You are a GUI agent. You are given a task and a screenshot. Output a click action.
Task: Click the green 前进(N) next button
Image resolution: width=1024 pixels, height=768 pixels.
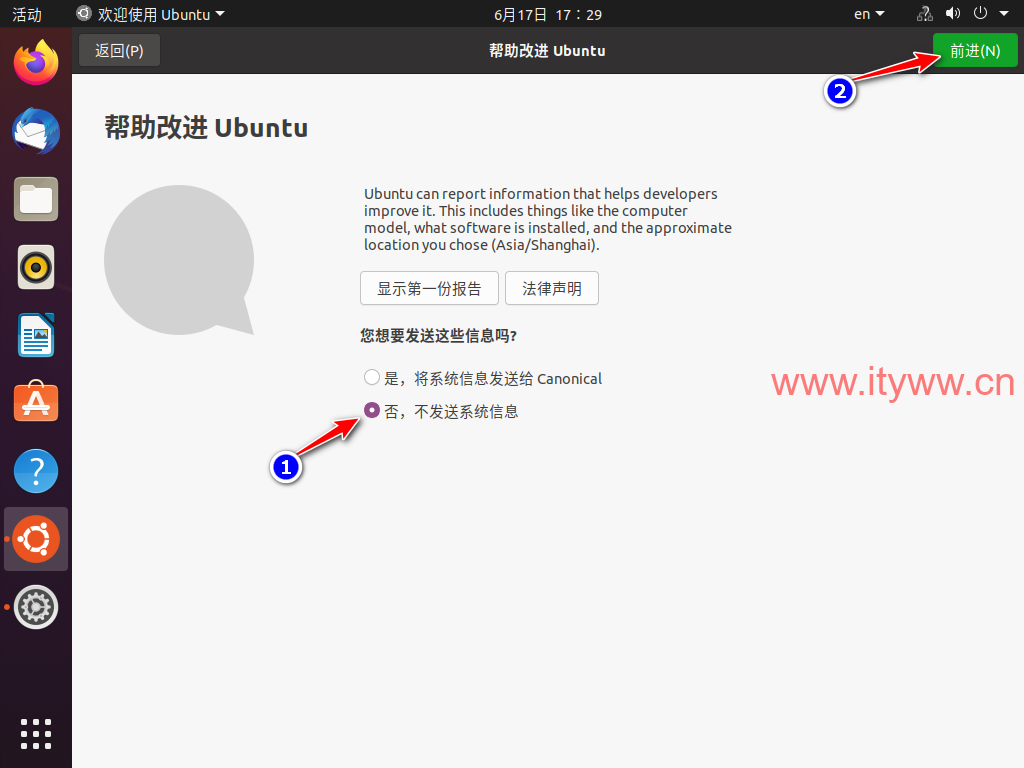tap(975, 50)
